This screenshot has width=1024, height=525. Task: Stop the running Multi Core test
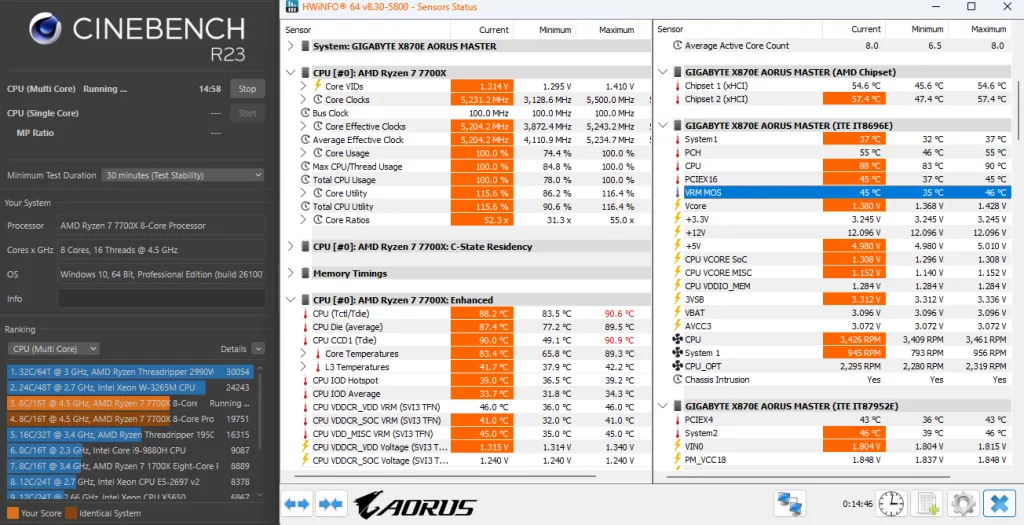click(x=247, y=89)
